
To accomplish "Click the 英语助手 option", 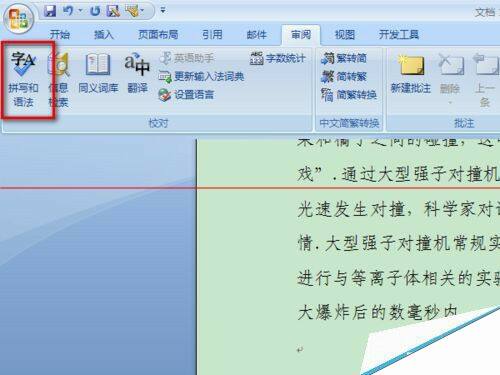I will pos(187,58).
